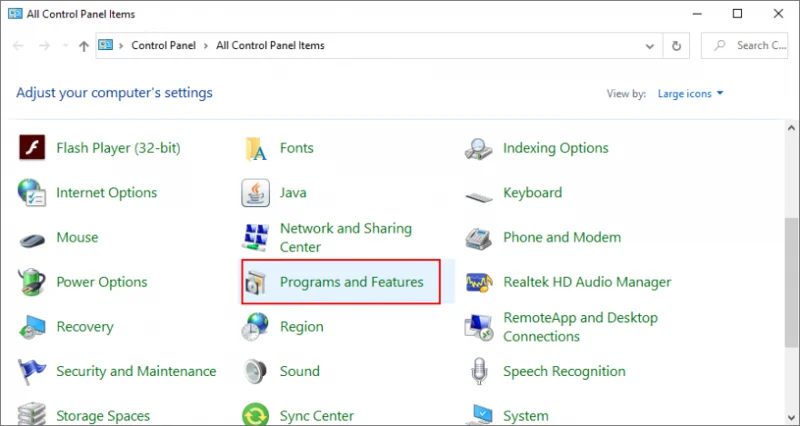Open the Sound speaker icon

255,371
